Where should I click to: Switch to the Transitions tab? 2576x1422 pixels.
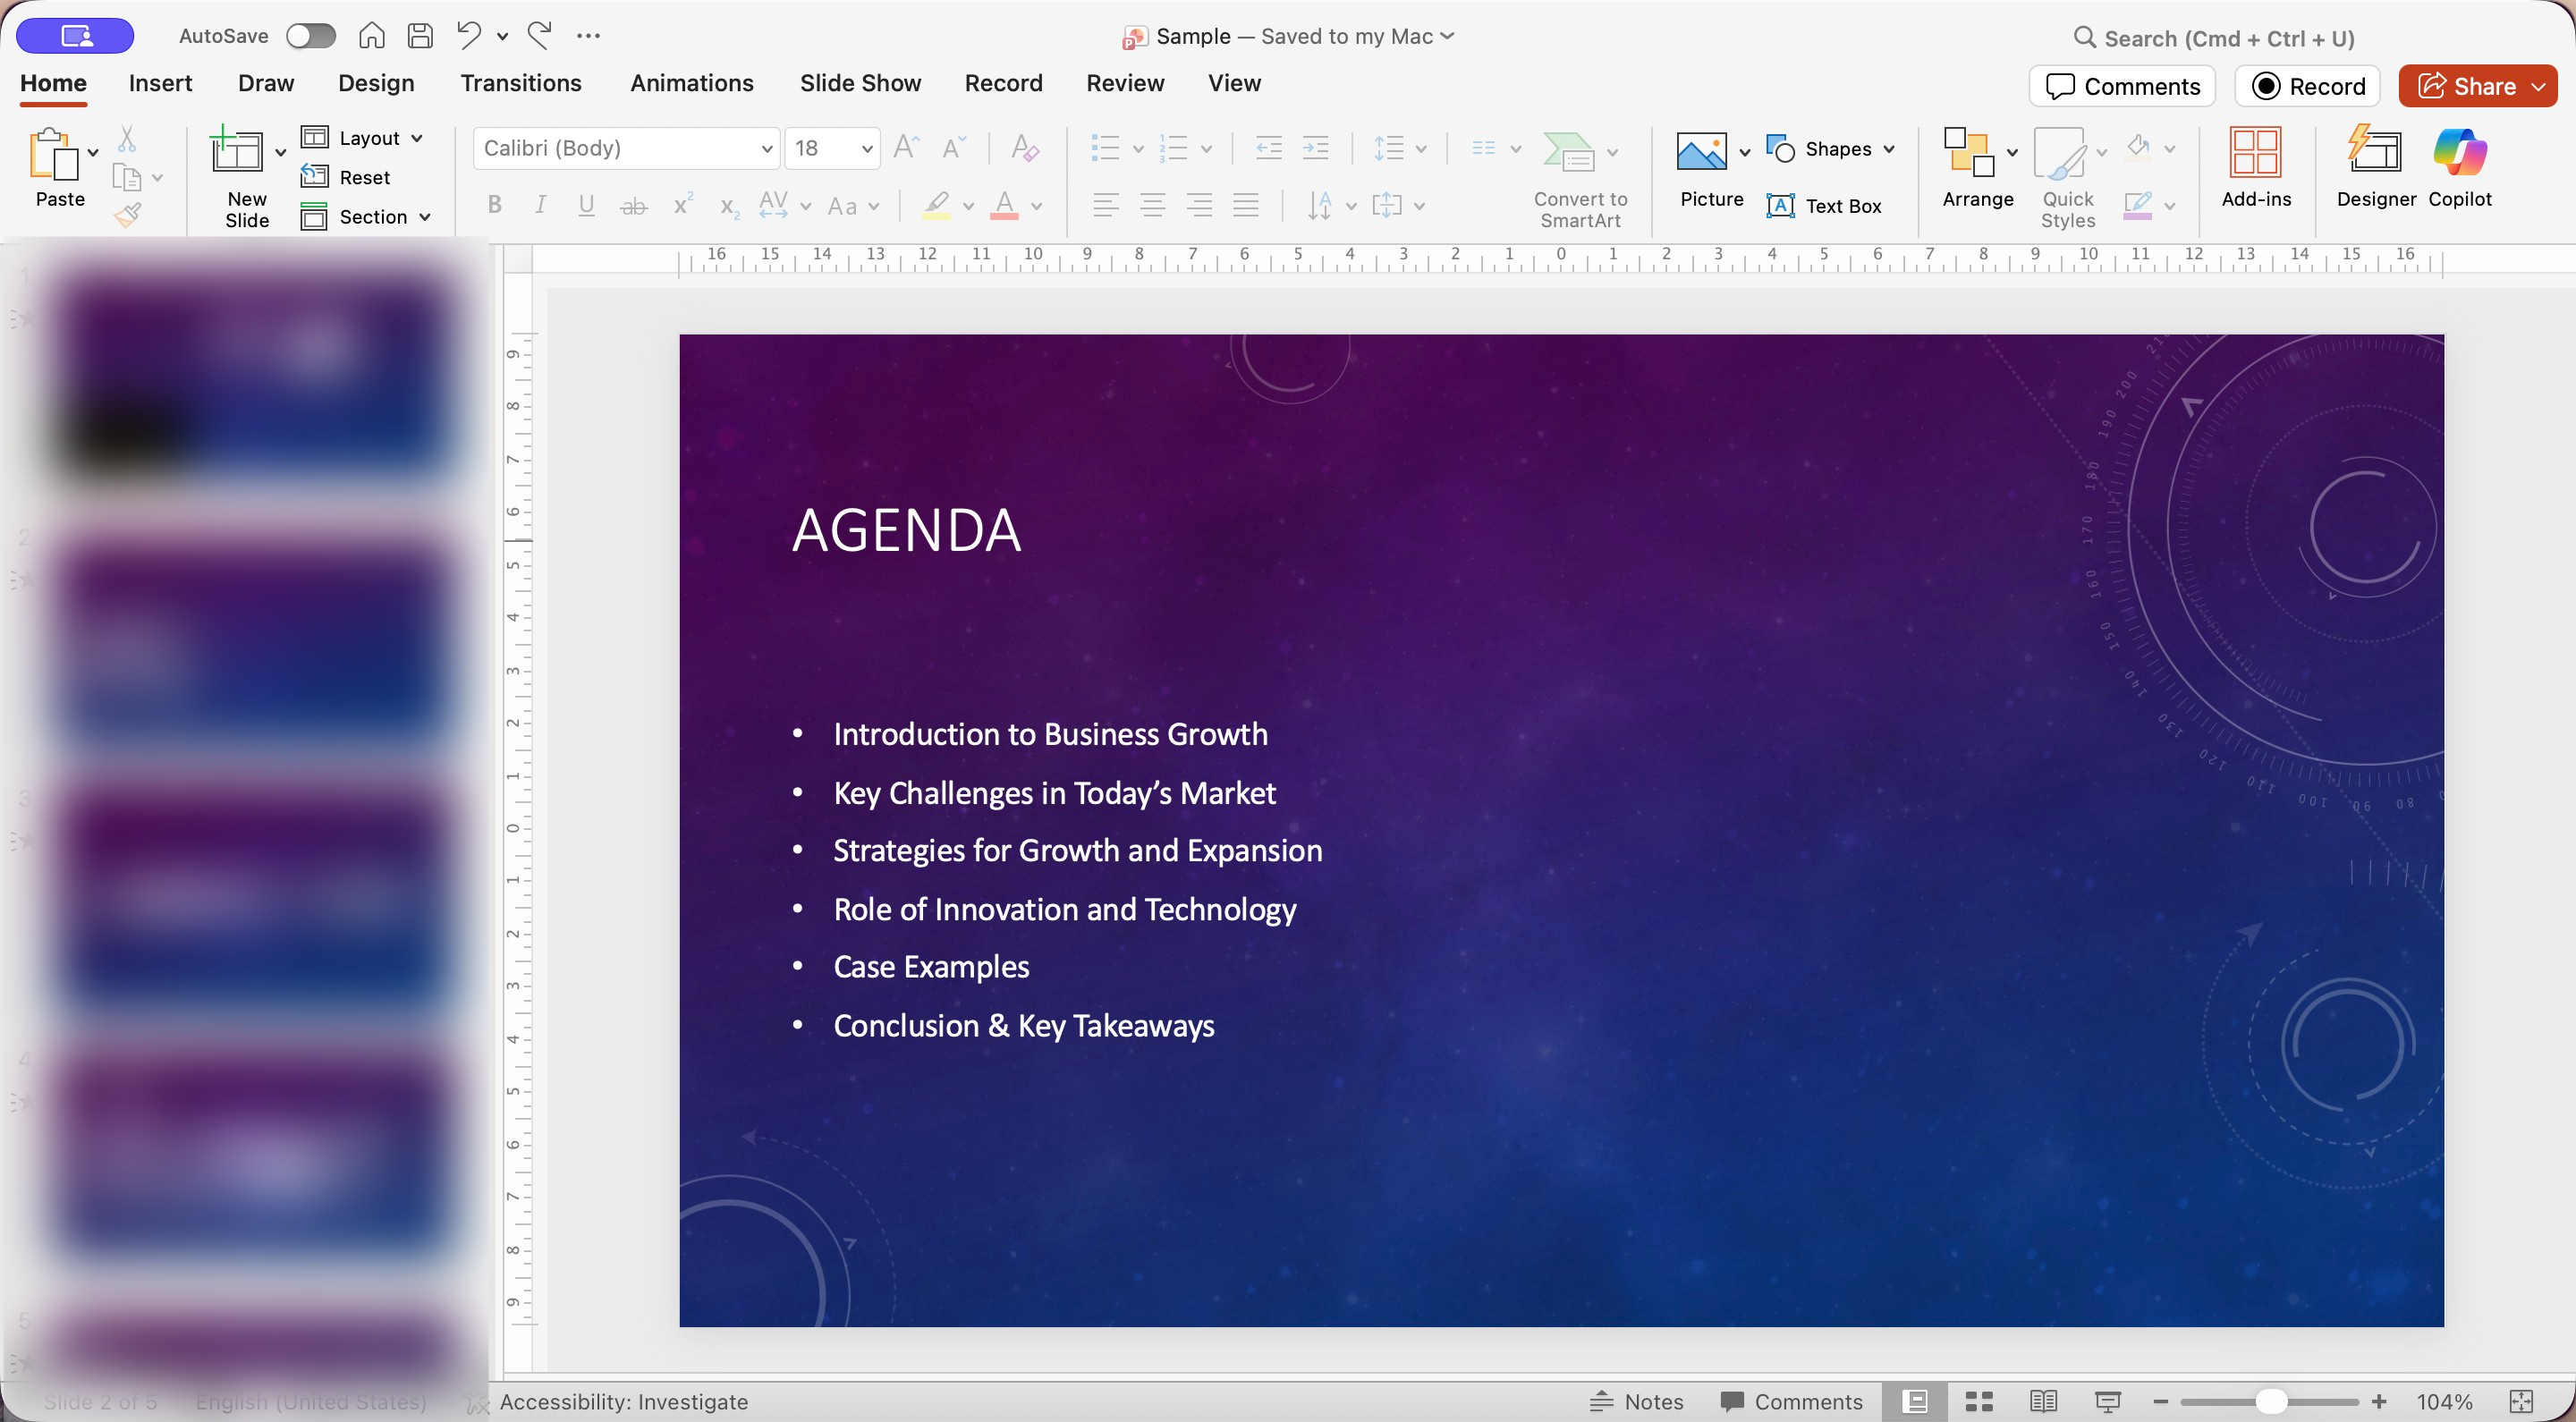[x=520, y=83]
